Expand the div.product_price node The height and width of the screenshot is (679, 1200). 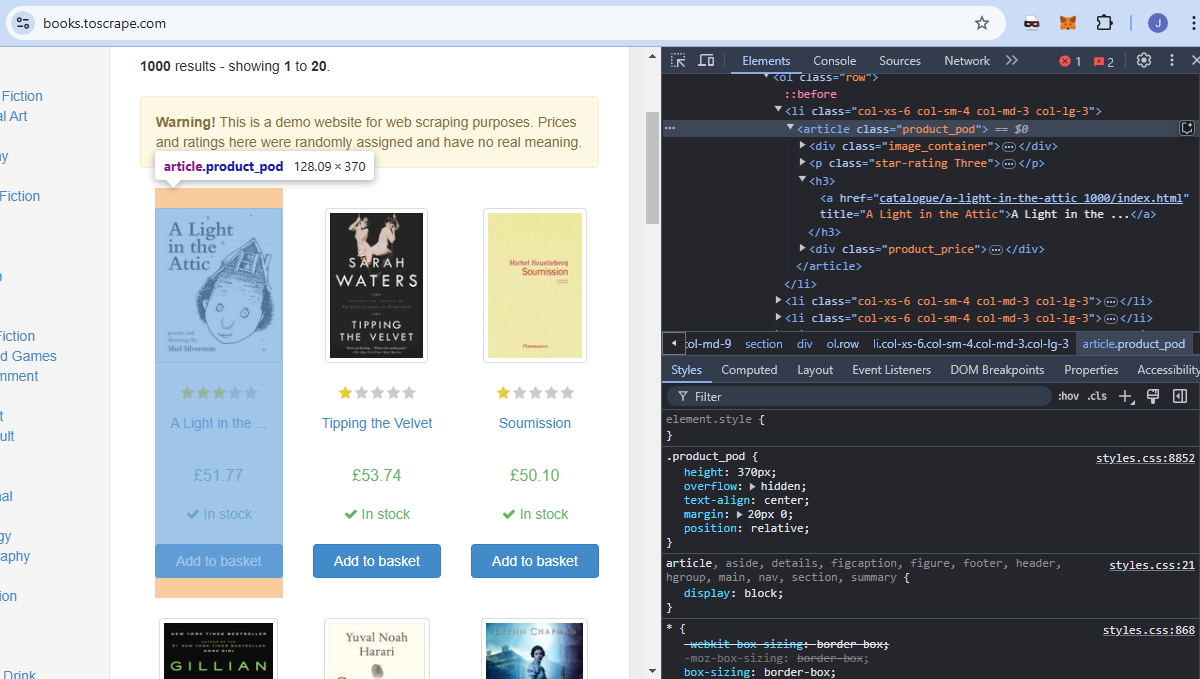coord(802,249)
